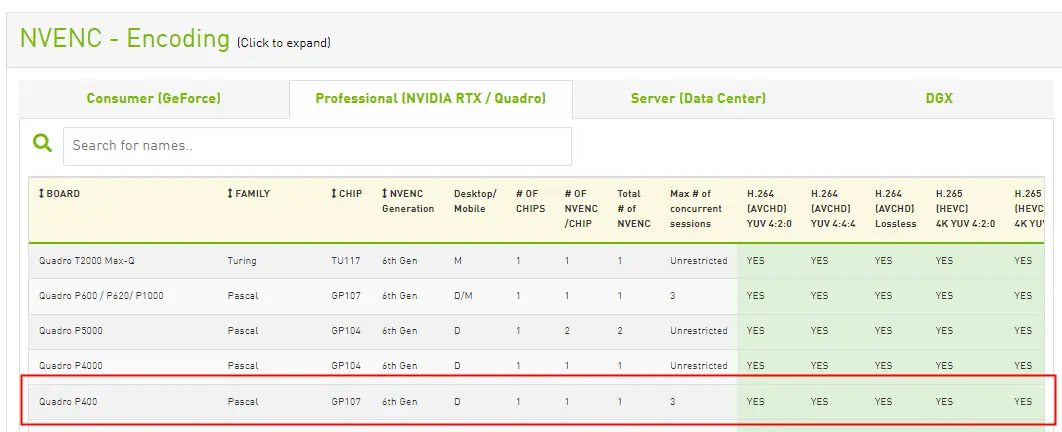Sort table by BOARD column arrow

41,194
